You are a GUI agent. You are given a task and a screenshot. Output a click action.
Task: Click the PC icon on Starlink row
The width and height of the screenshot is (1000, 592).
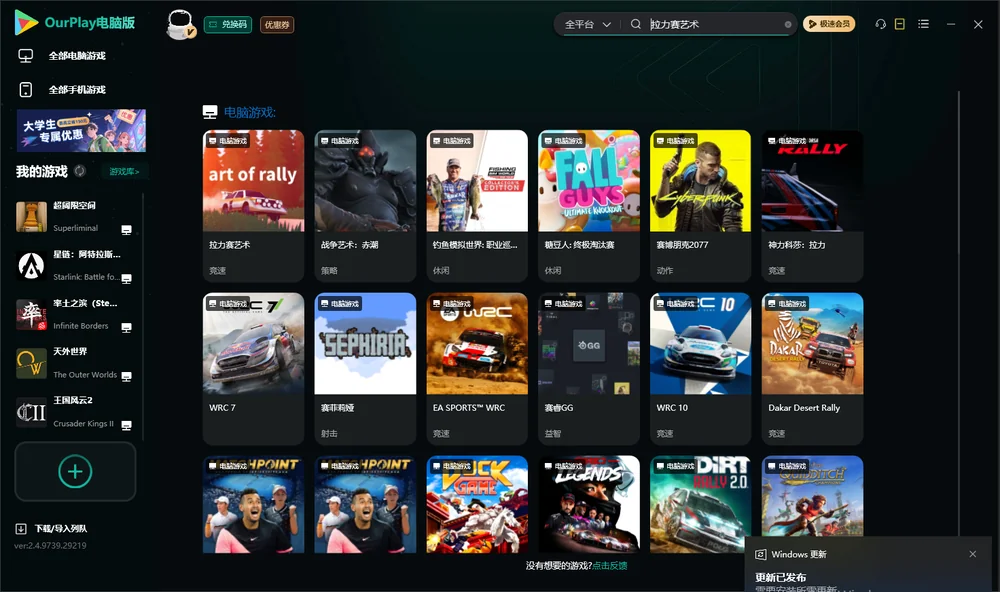coord(126,279)
